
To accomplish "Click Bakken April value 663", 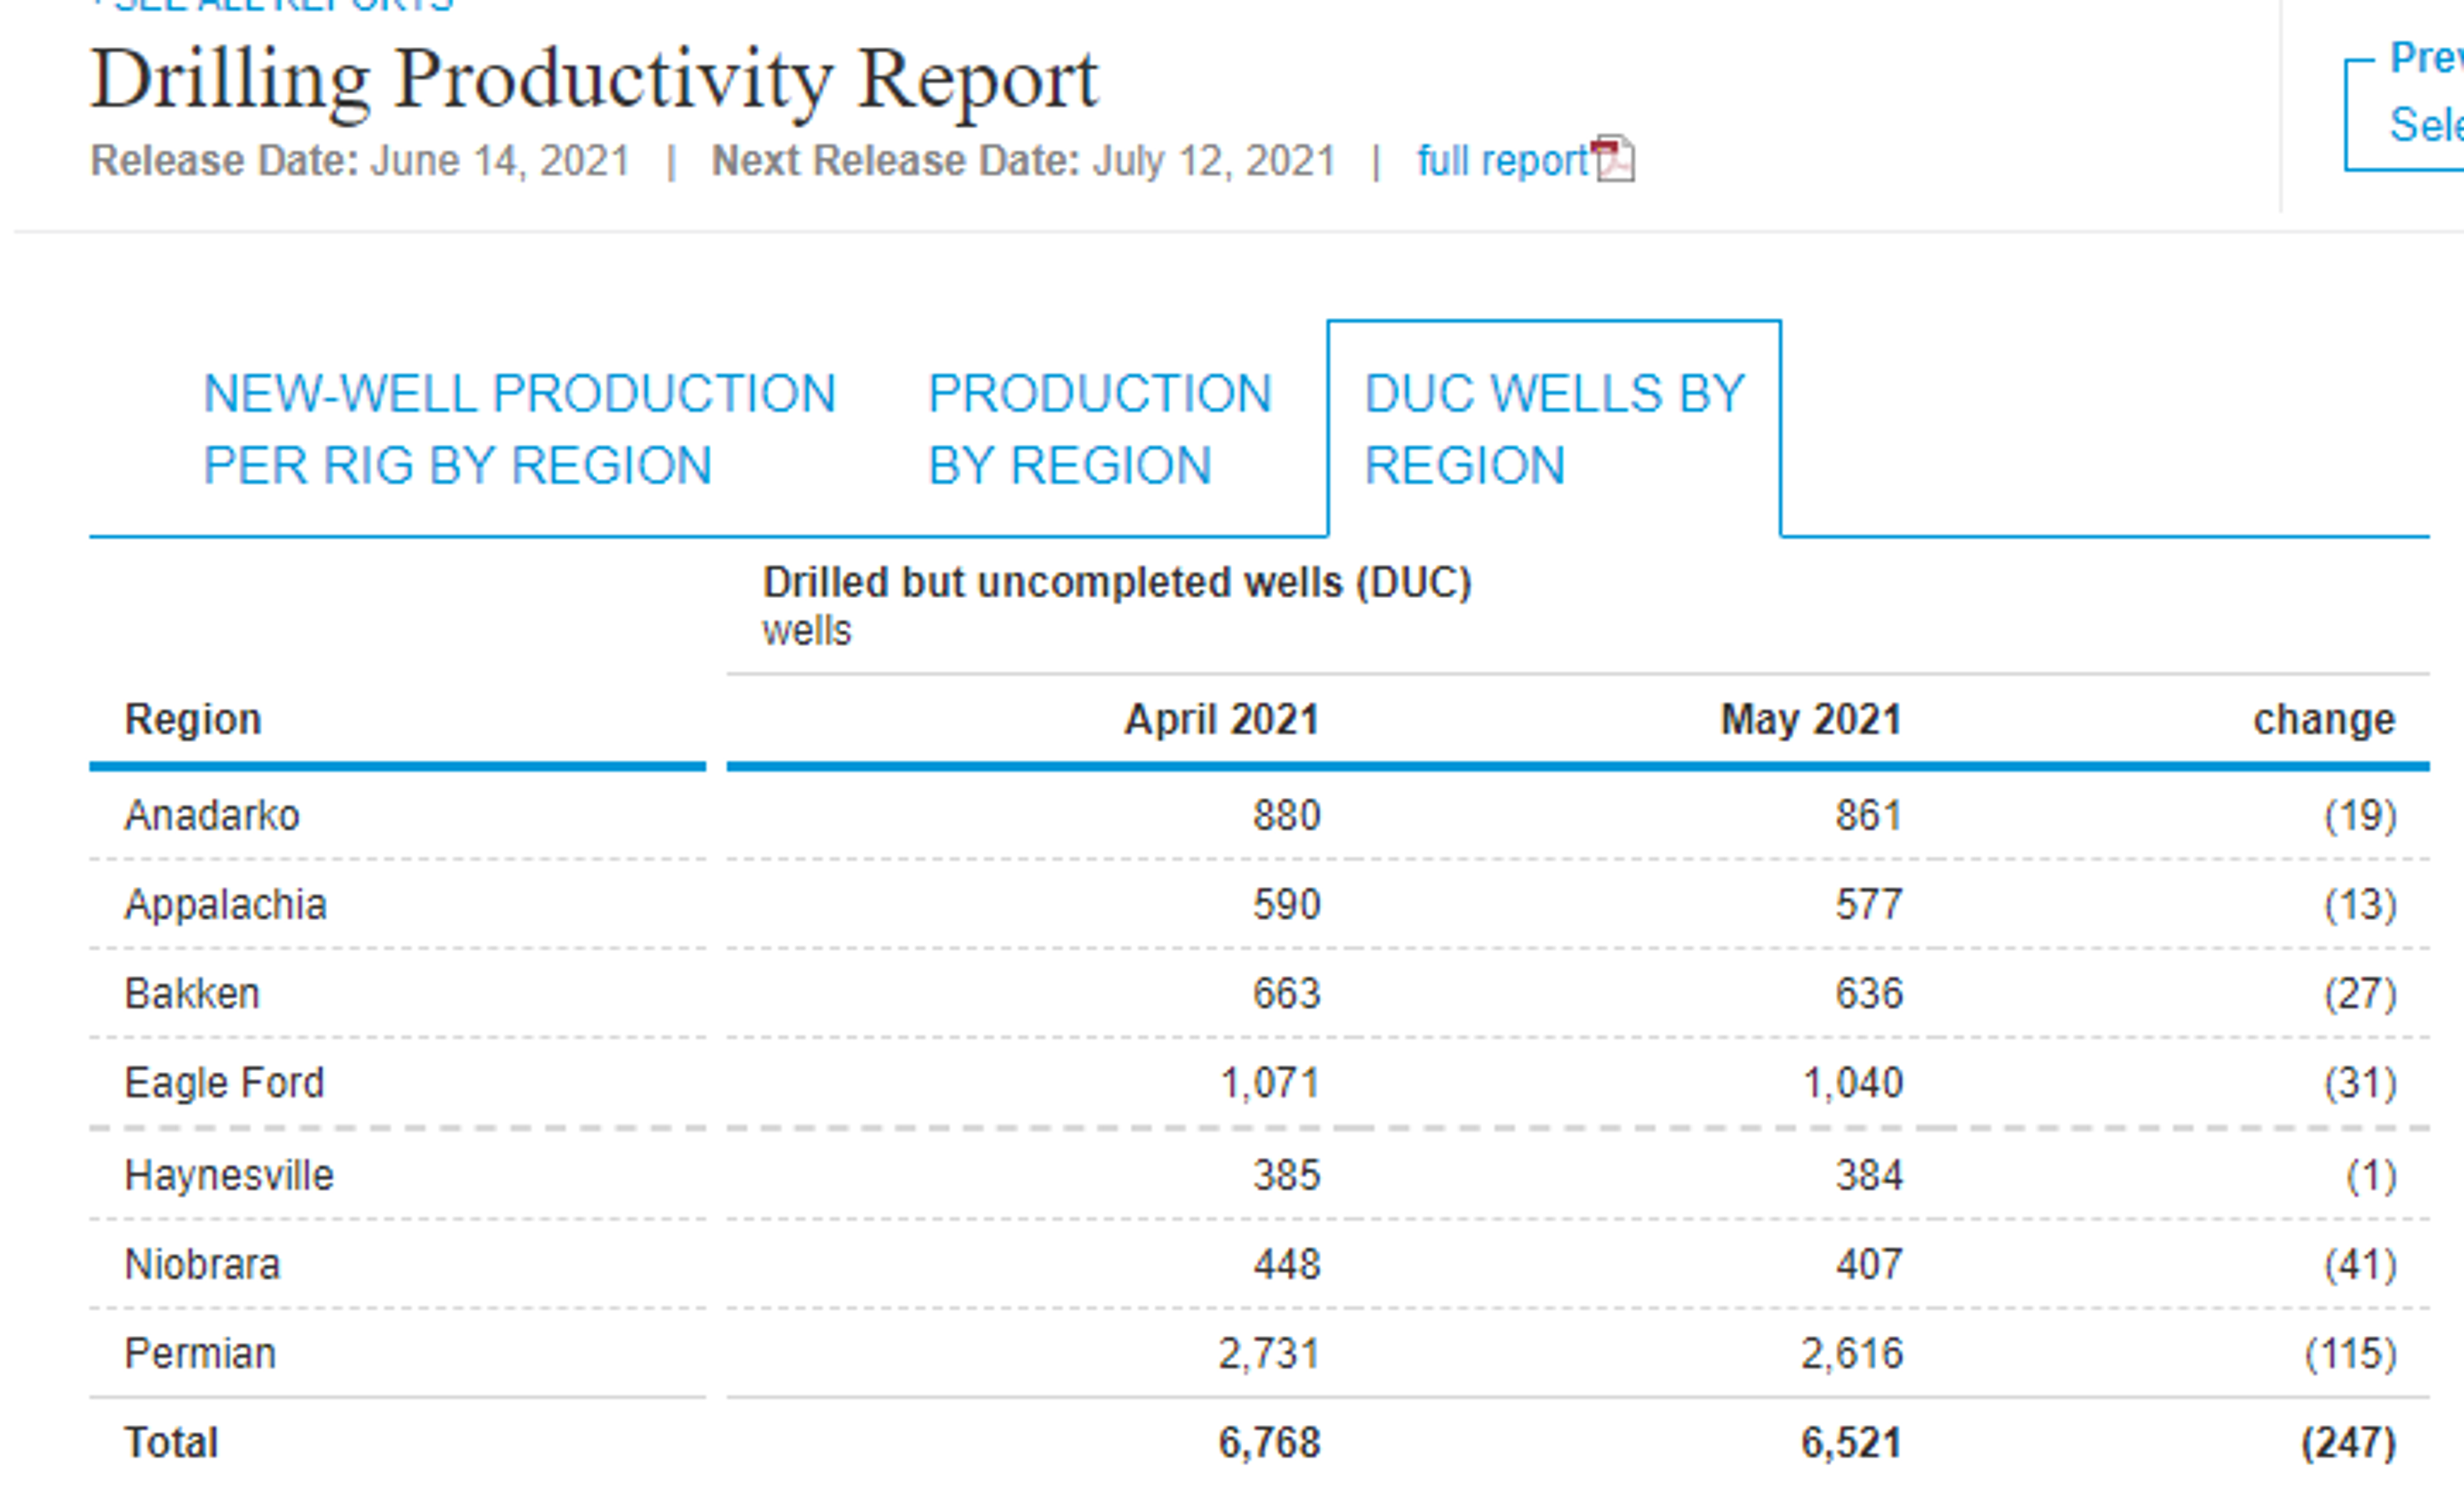I will [1287, 993].
